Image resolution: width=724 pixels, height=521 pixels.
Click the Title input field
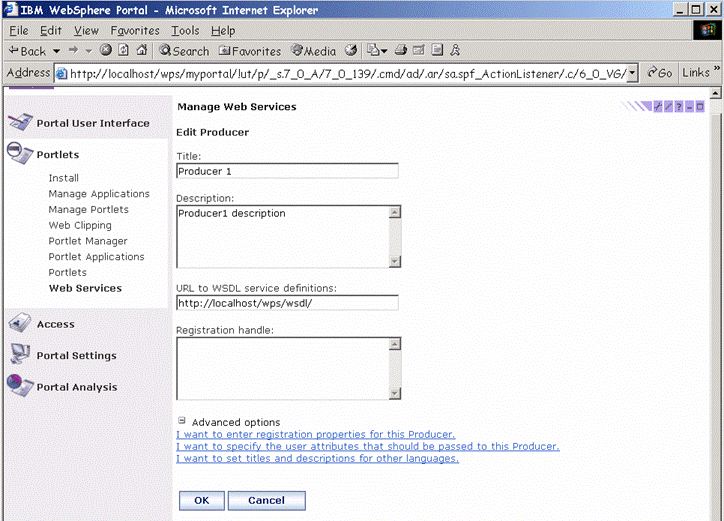tap(287, 171)
